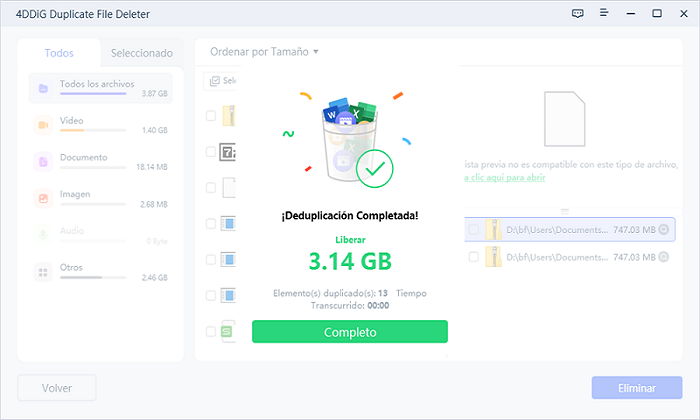The height and width of the screenshot is (420, 700).
Task: Click the Documento file icon
Action: click(43, 162)
